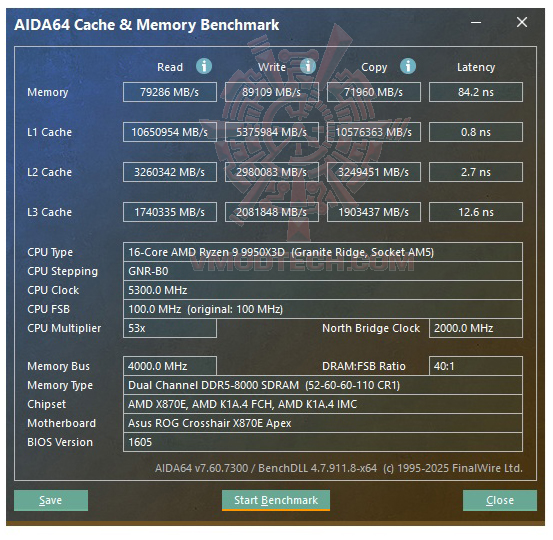Start Benchmark run

point(276,500)
